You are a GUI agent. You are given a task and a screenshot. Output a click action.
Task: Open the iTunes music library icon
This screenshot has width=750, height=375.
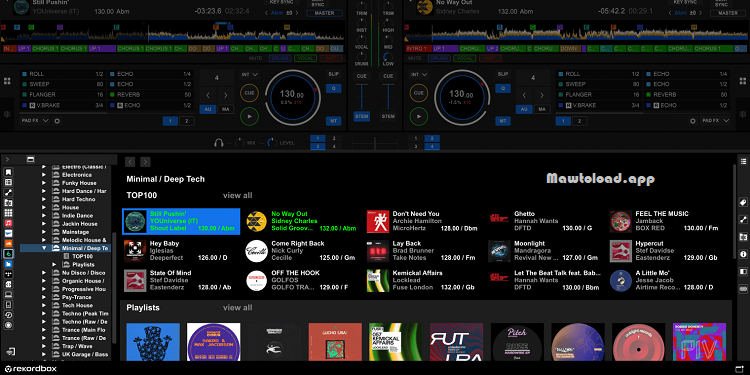tap(8, 223)
